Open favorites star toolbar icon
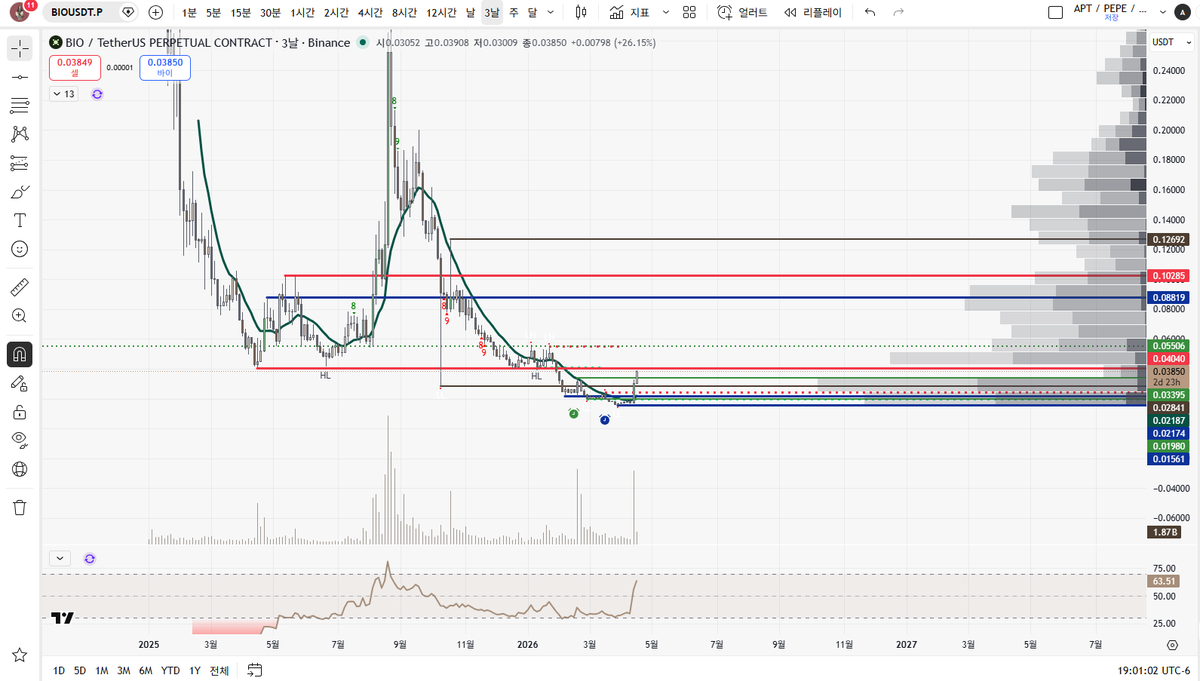 click(x=19, y=655)
